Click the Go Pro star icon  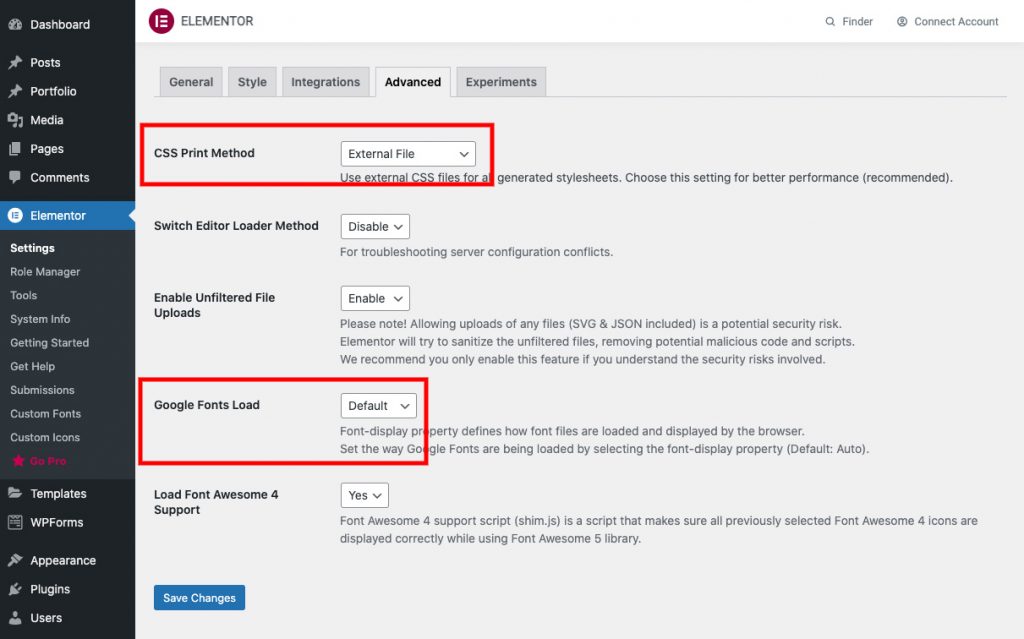point(18,461)
